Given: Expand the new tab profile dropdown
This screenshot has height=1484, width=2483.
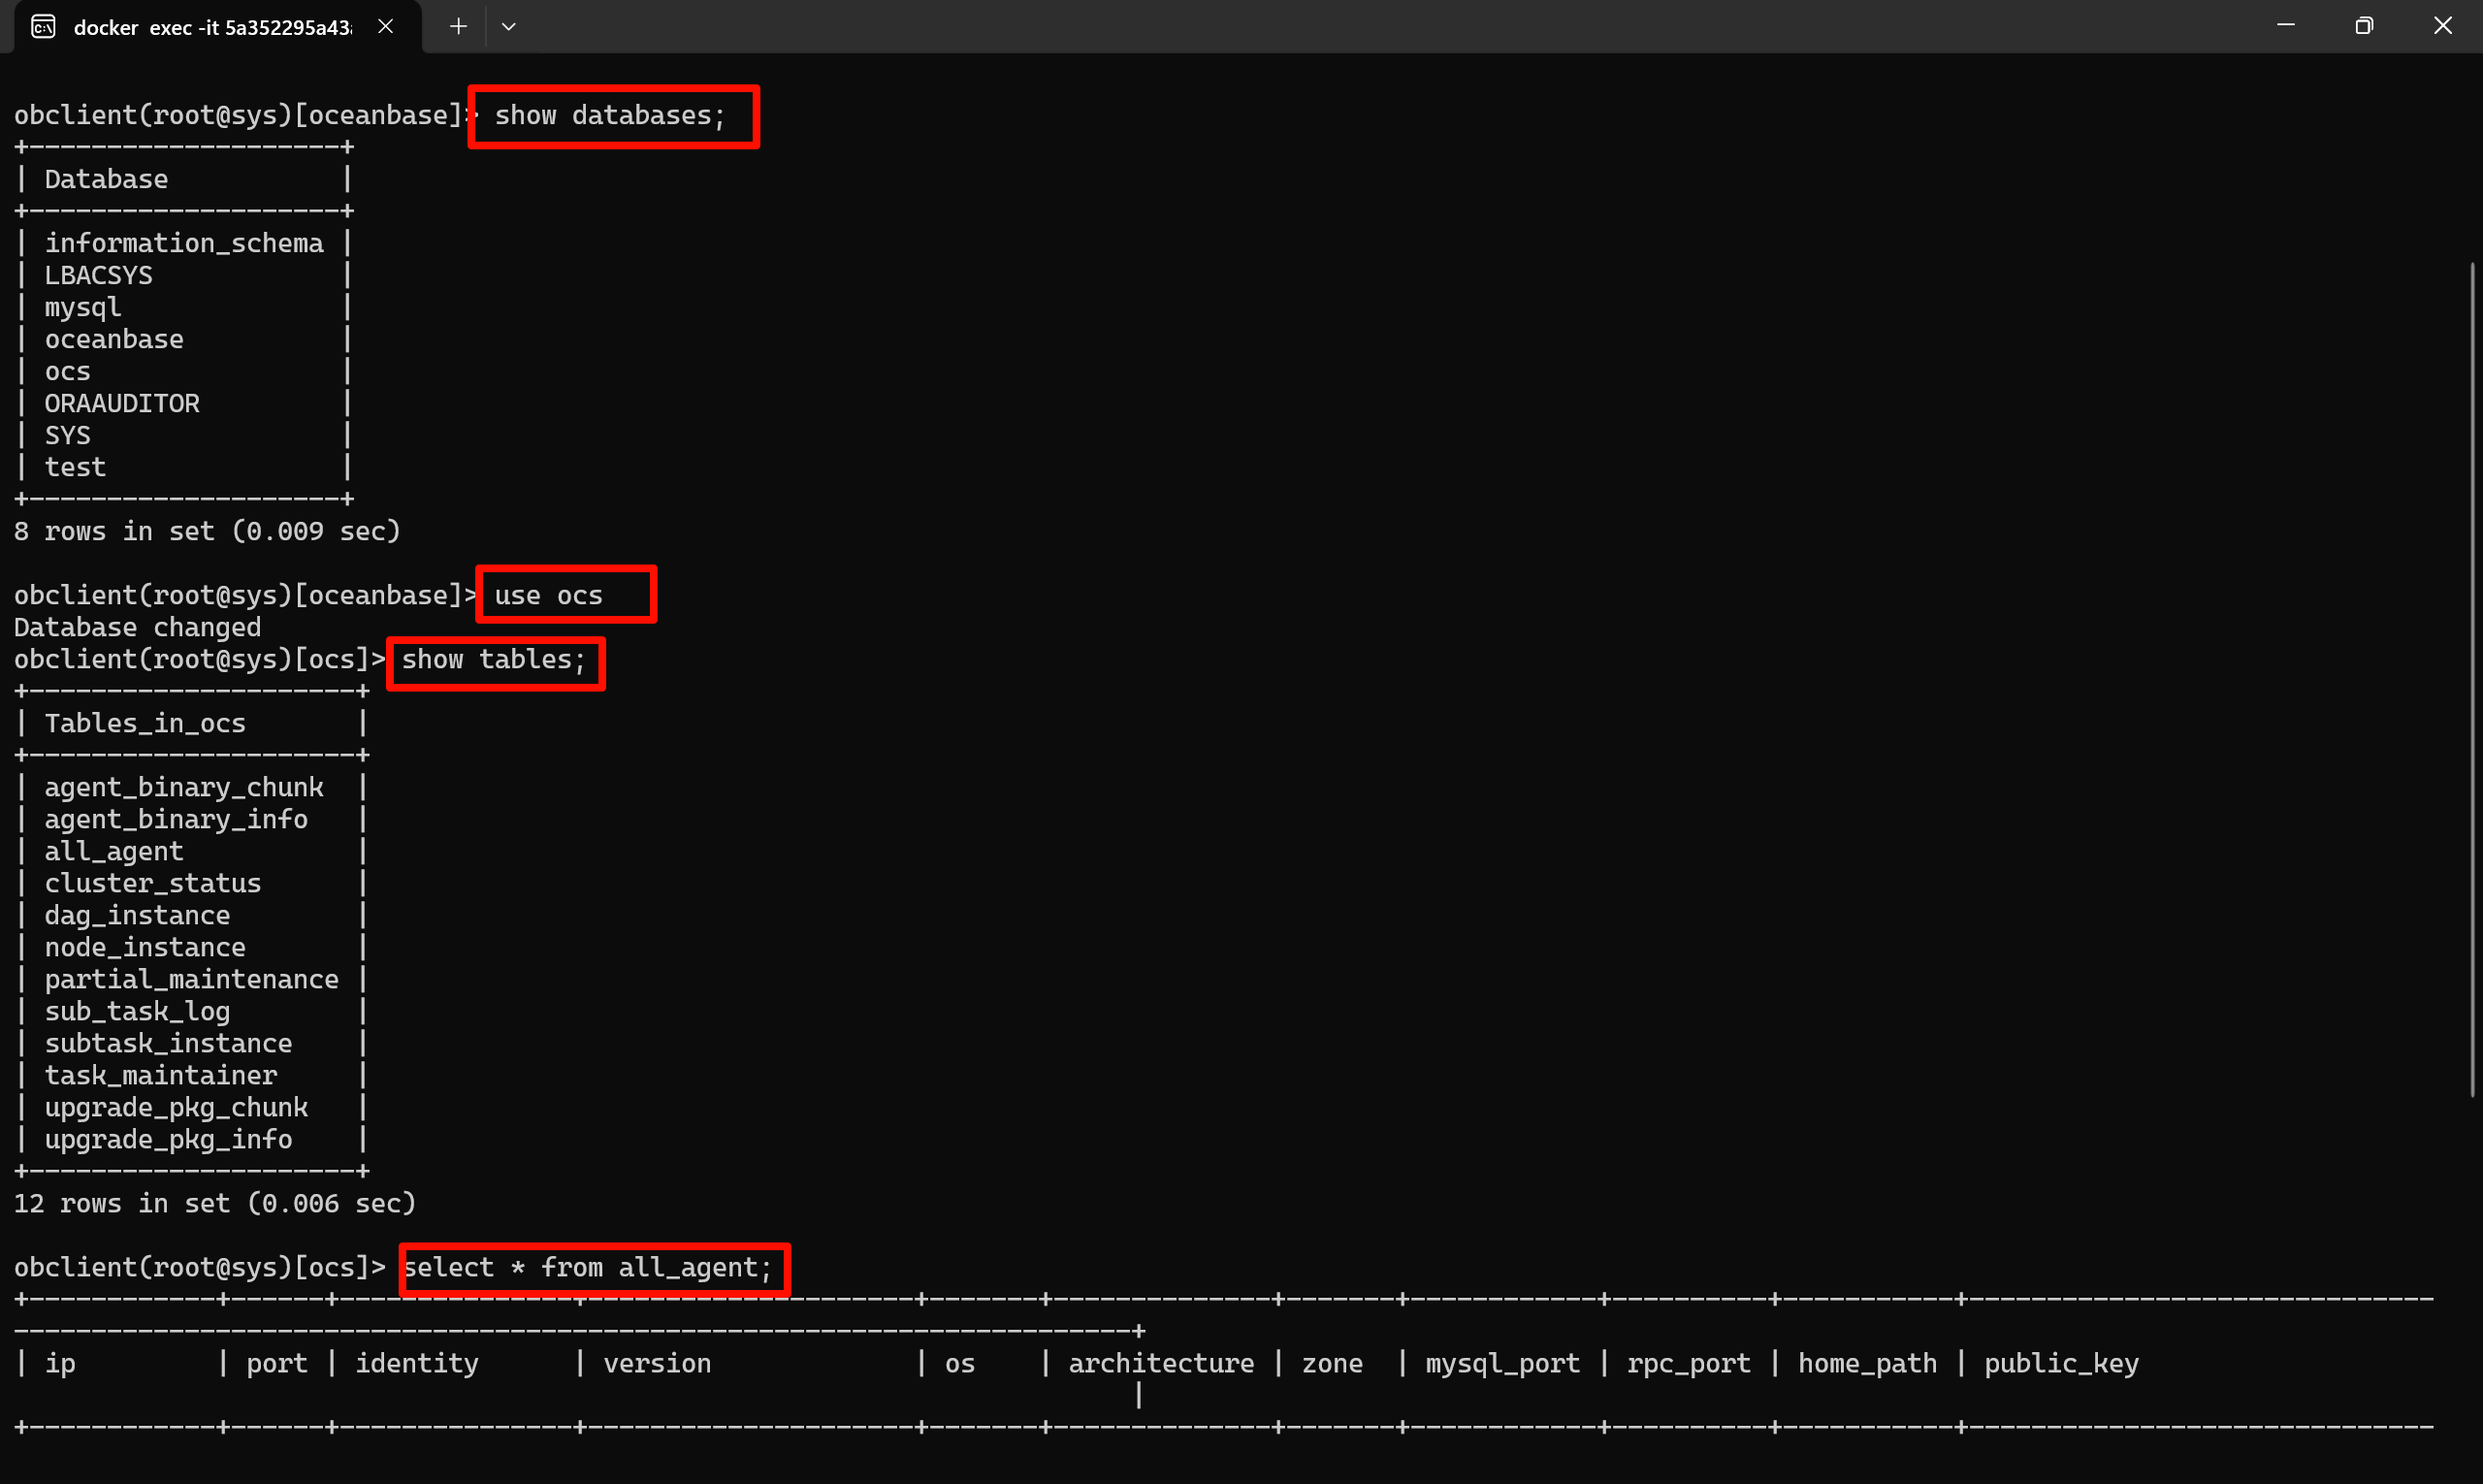Looking at the screenshot, I should pyautogui.click(x=509, y=27).
